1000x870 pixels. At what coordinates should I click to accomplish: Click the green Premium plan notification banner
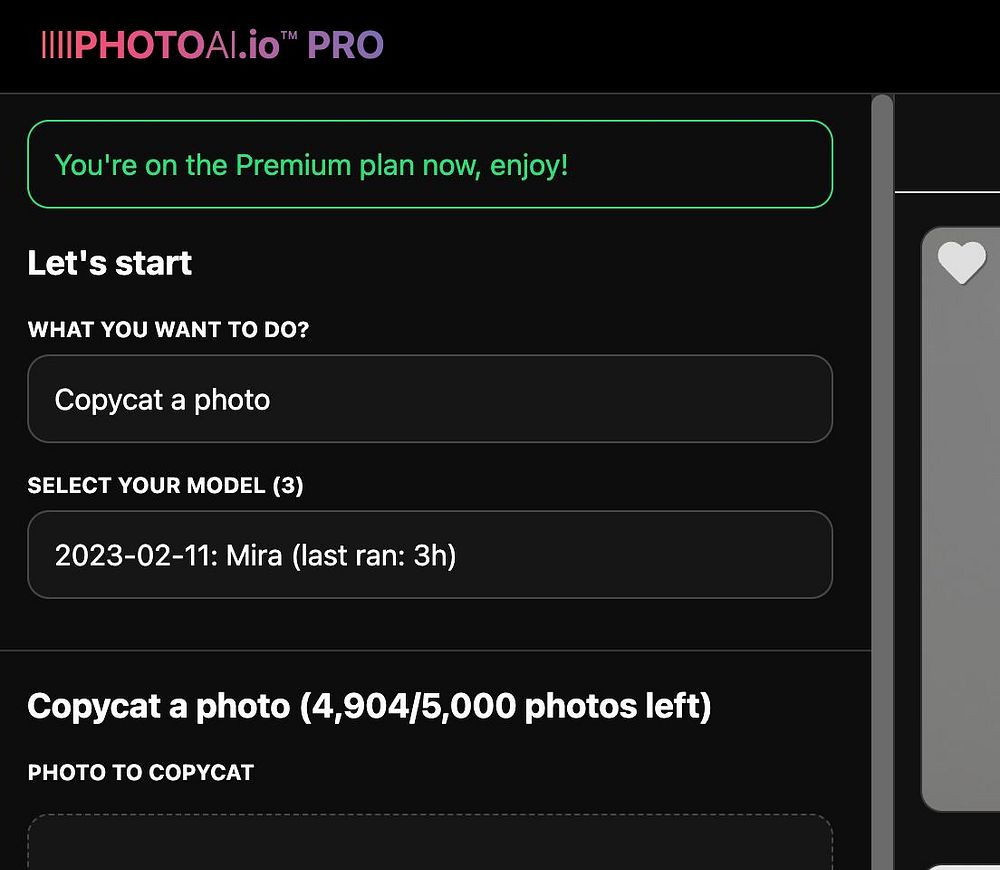[x=430, y=164]
